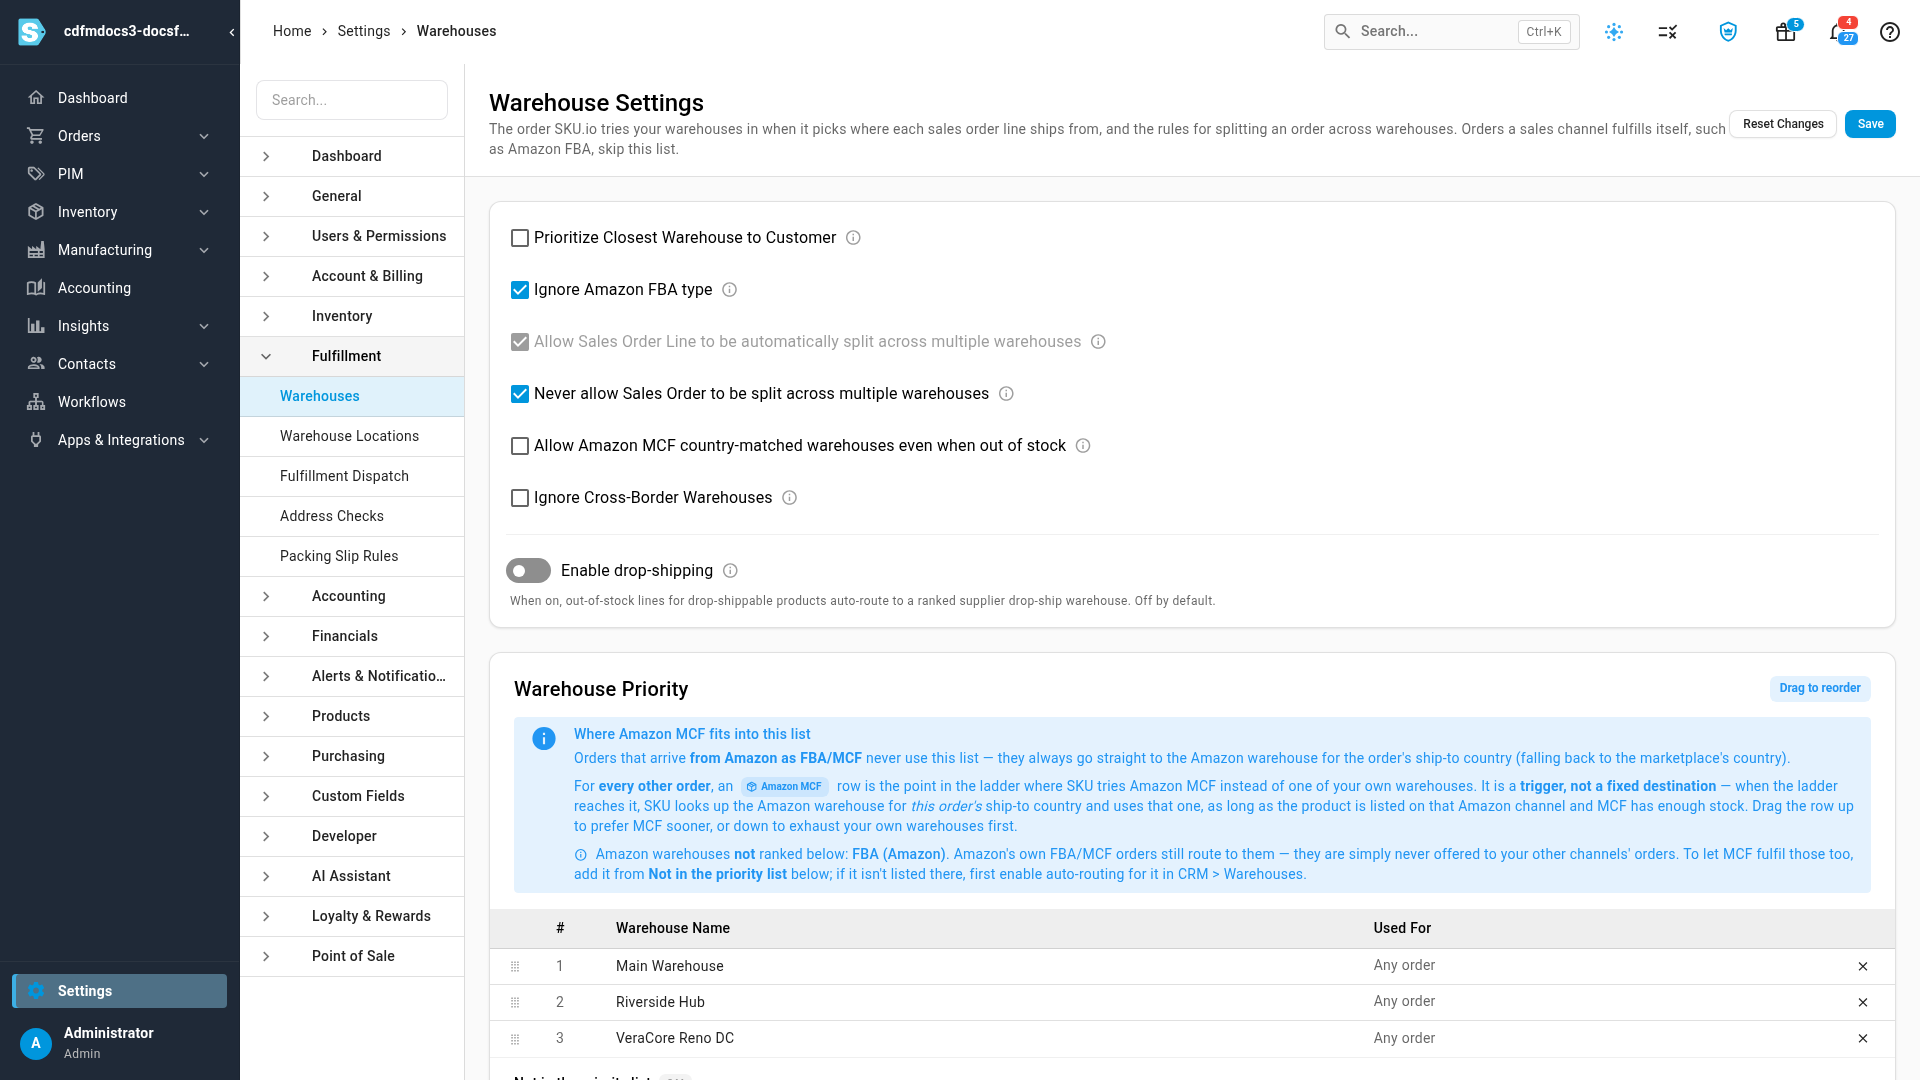Screen dimensions: 1920x1080
Task: Check Allow Amazon MCF country-matched warehouses
Action: (x=520, y=446)
